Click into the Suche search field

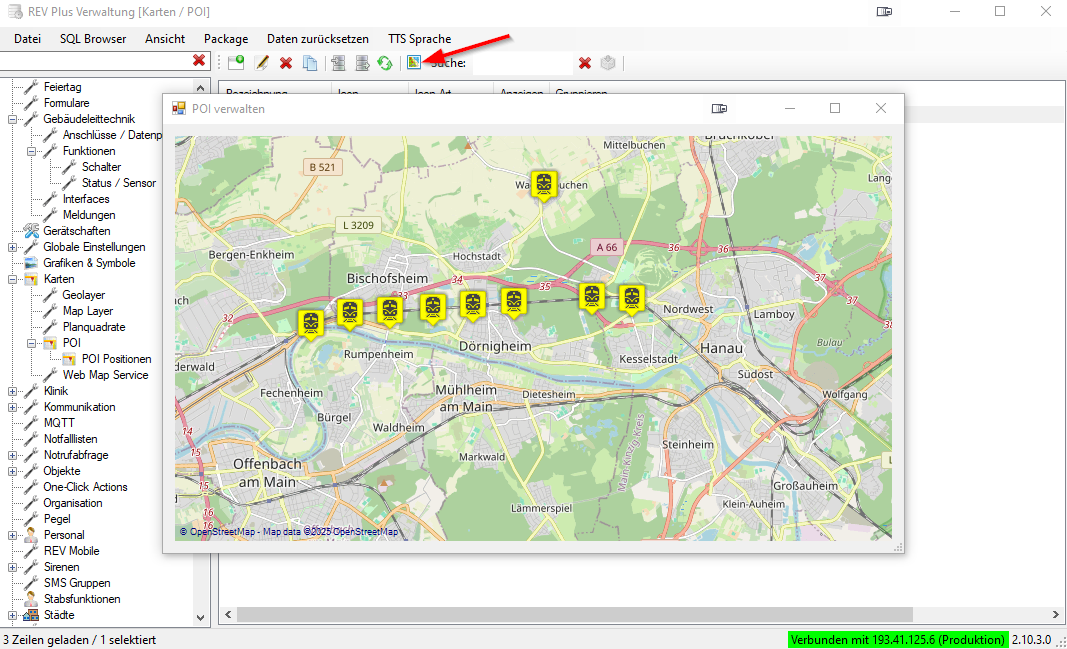(x=520, y=63)
